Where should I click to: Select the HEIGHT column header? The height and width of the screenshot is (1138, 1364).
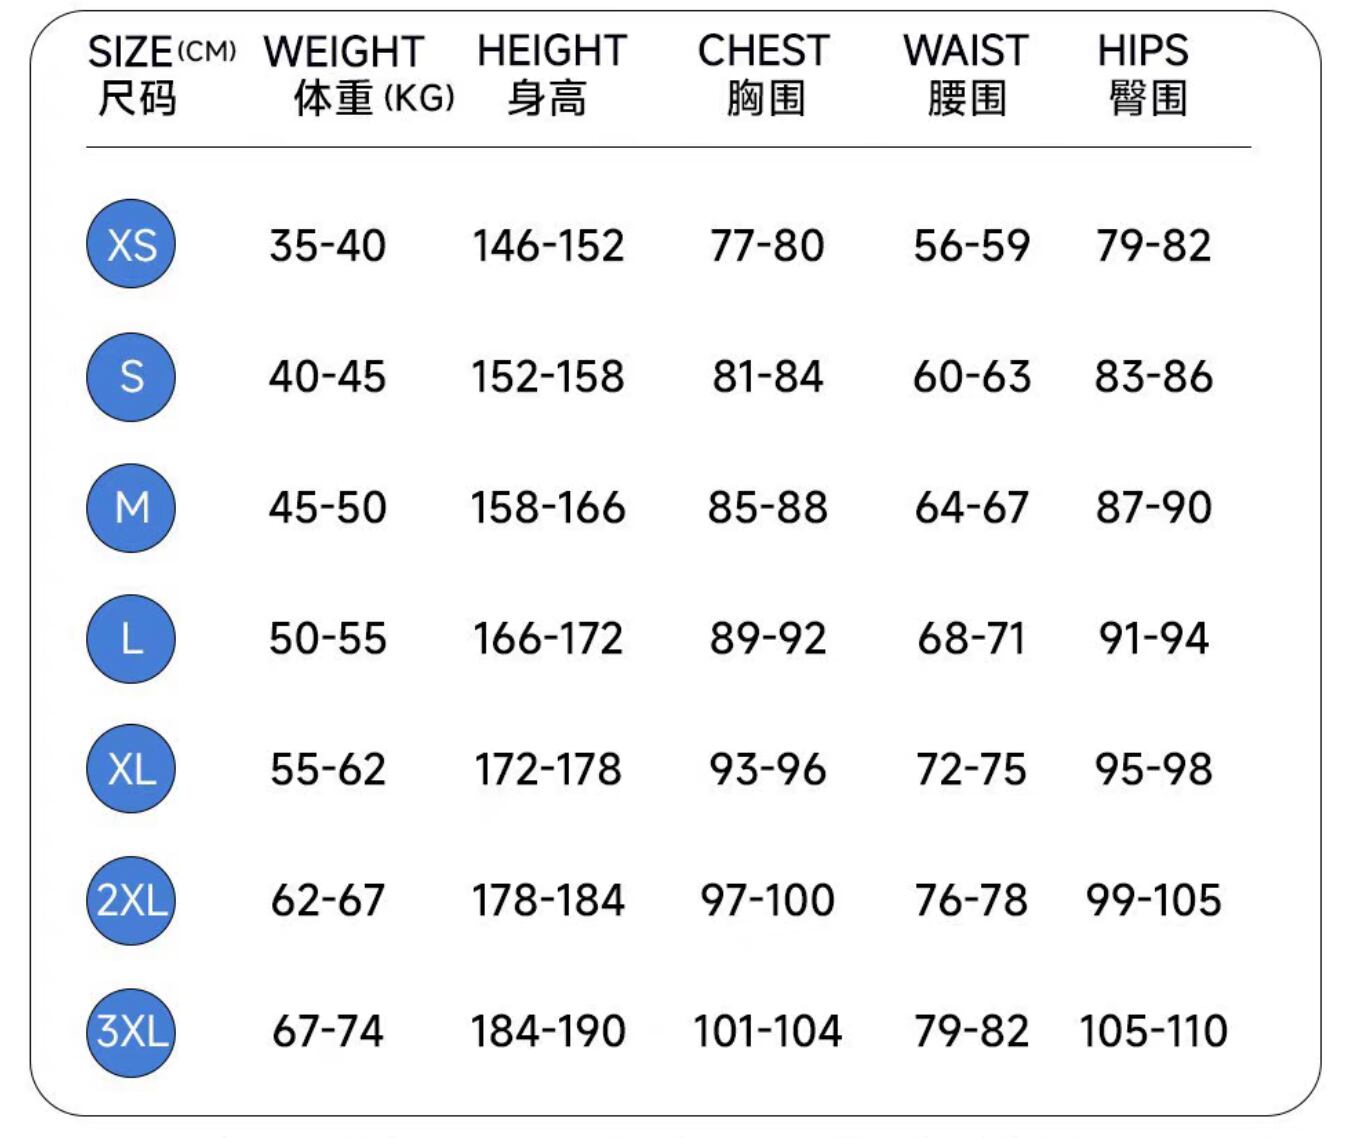(x=551, y=74)
